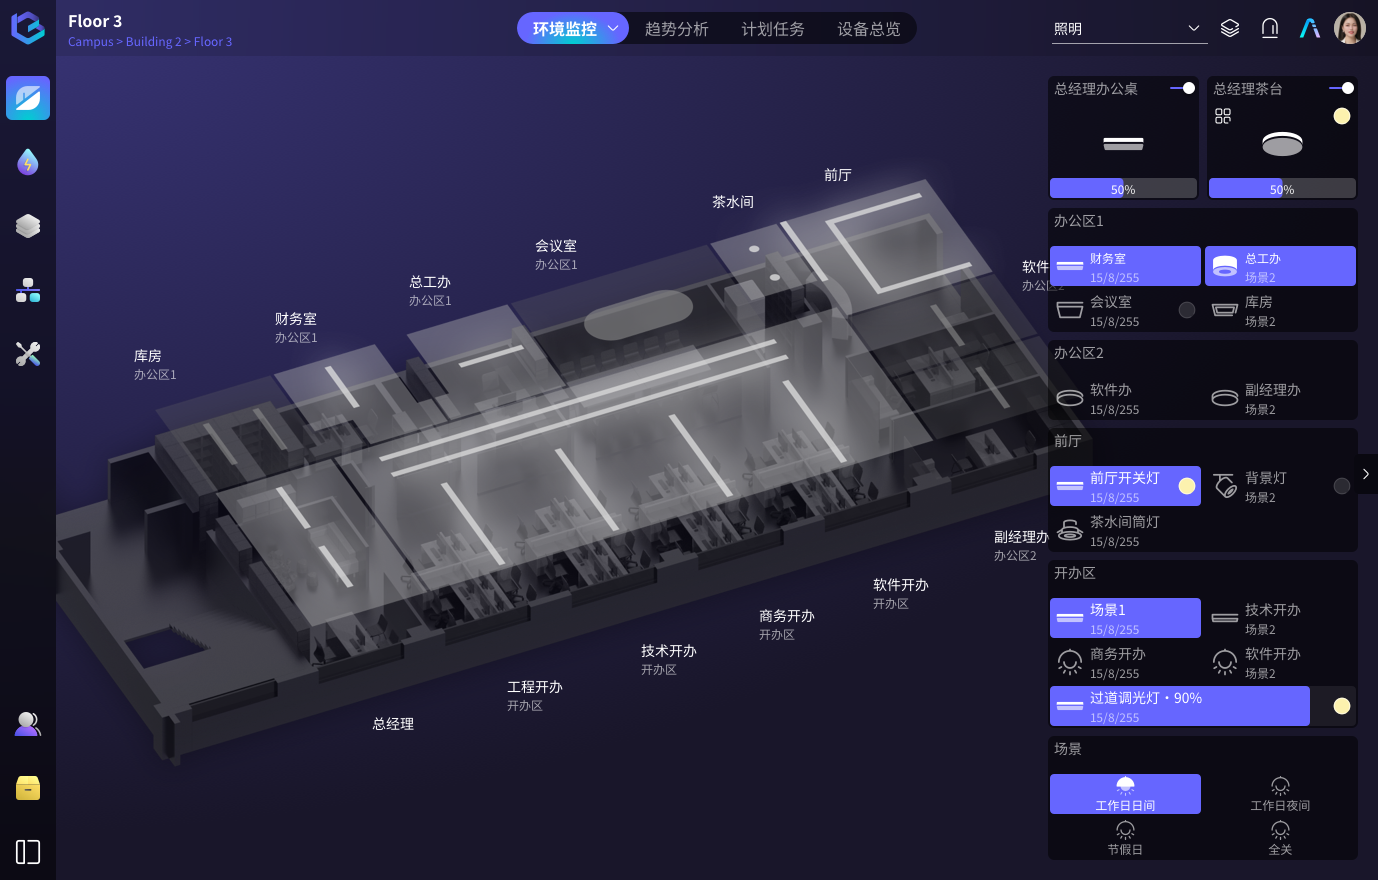Toggle the 会议室 light indicator dot

1187,310
